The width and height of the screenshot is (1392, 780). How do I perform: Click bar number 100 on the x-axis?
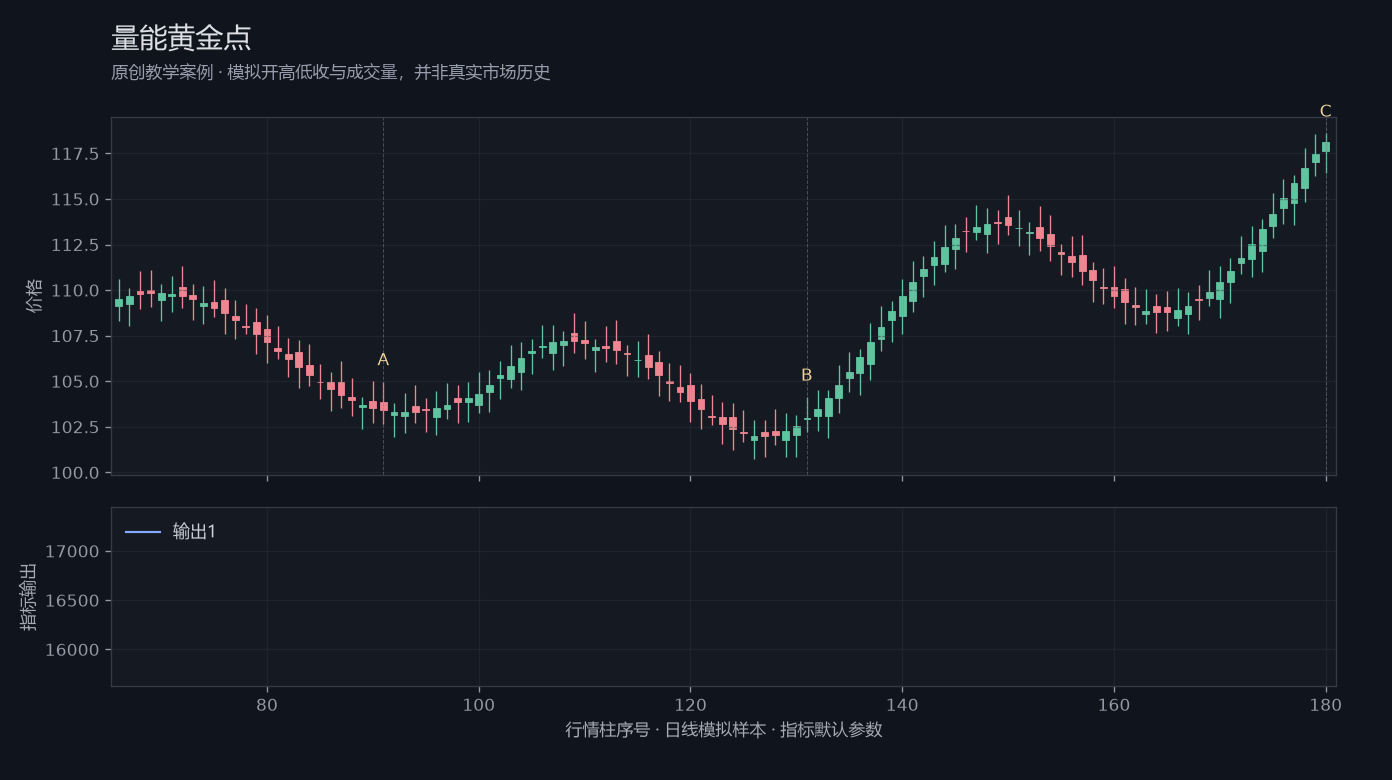click(479, 704)
